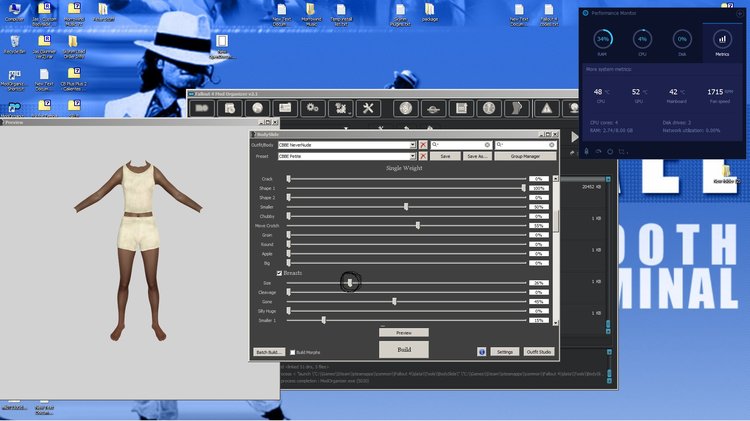Viewport: 750px width, 421px height.
Task: Click the Move Crotch 55% value field
Action: click(x=539, y=225)
